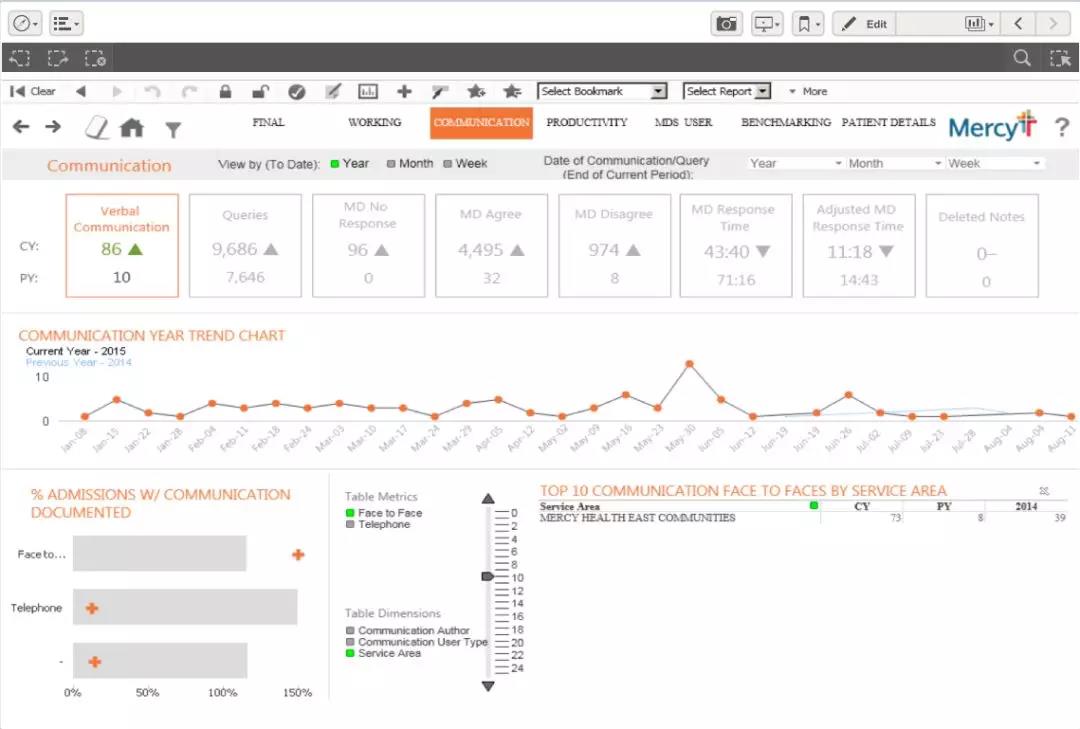This screenshot has height=729, width=1080.
Task: Select Month in View by options
Action: [x=410, y=164]
